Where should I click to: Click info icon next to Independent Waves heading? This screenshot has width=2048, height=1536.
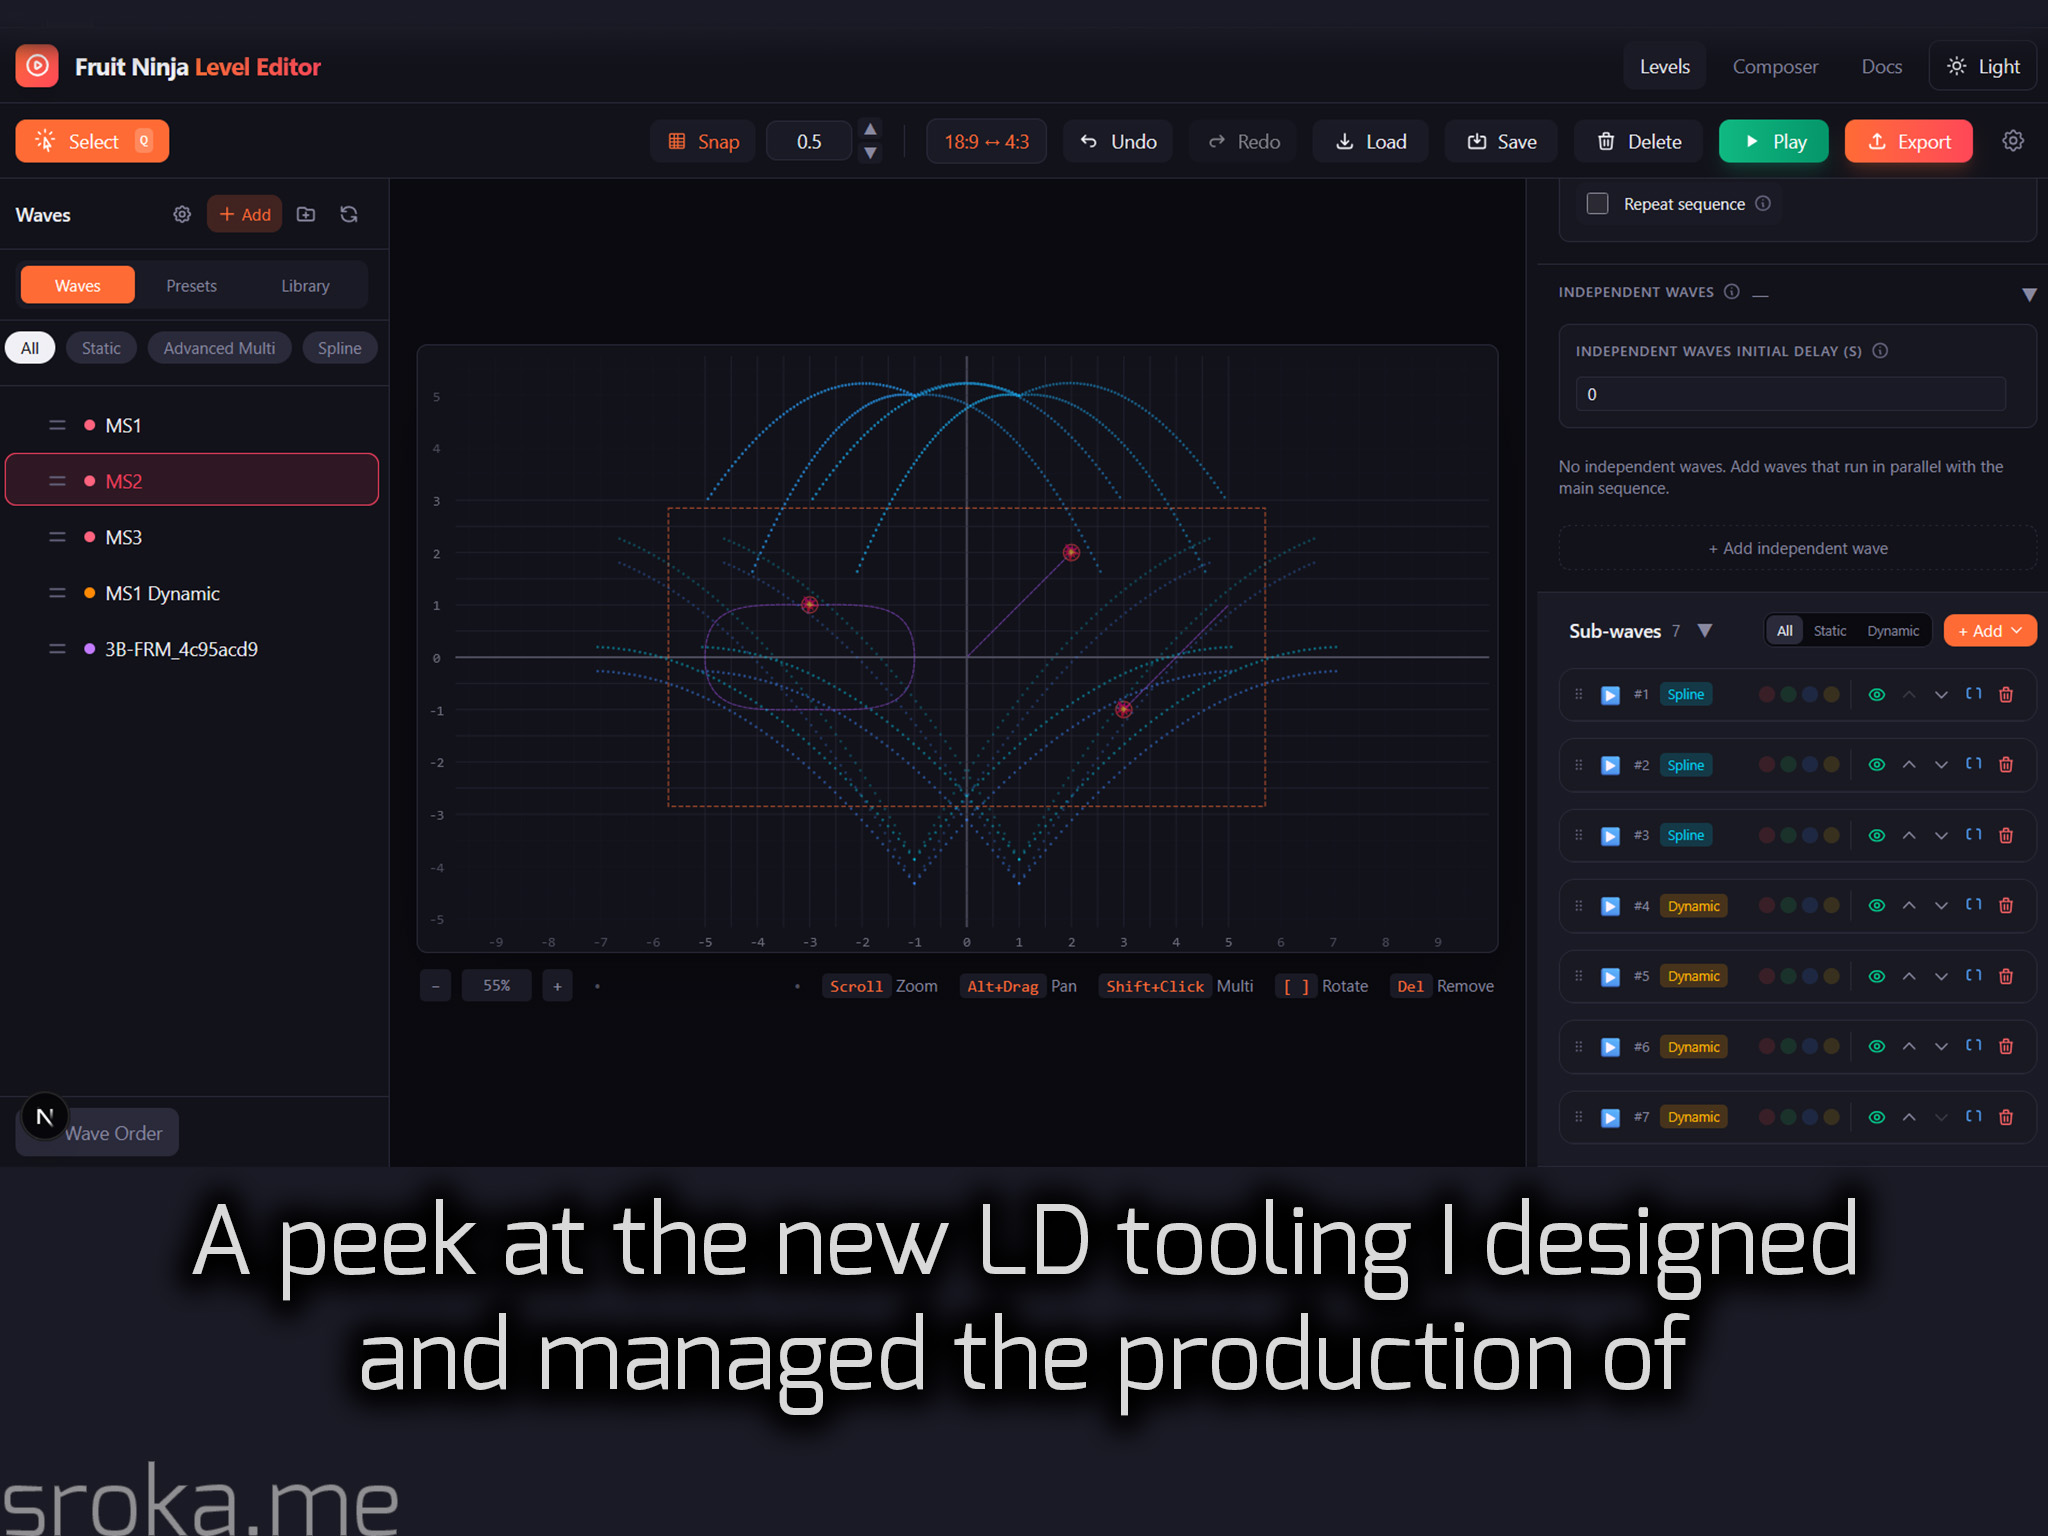pyautogui.click(x=1732, y=292)
